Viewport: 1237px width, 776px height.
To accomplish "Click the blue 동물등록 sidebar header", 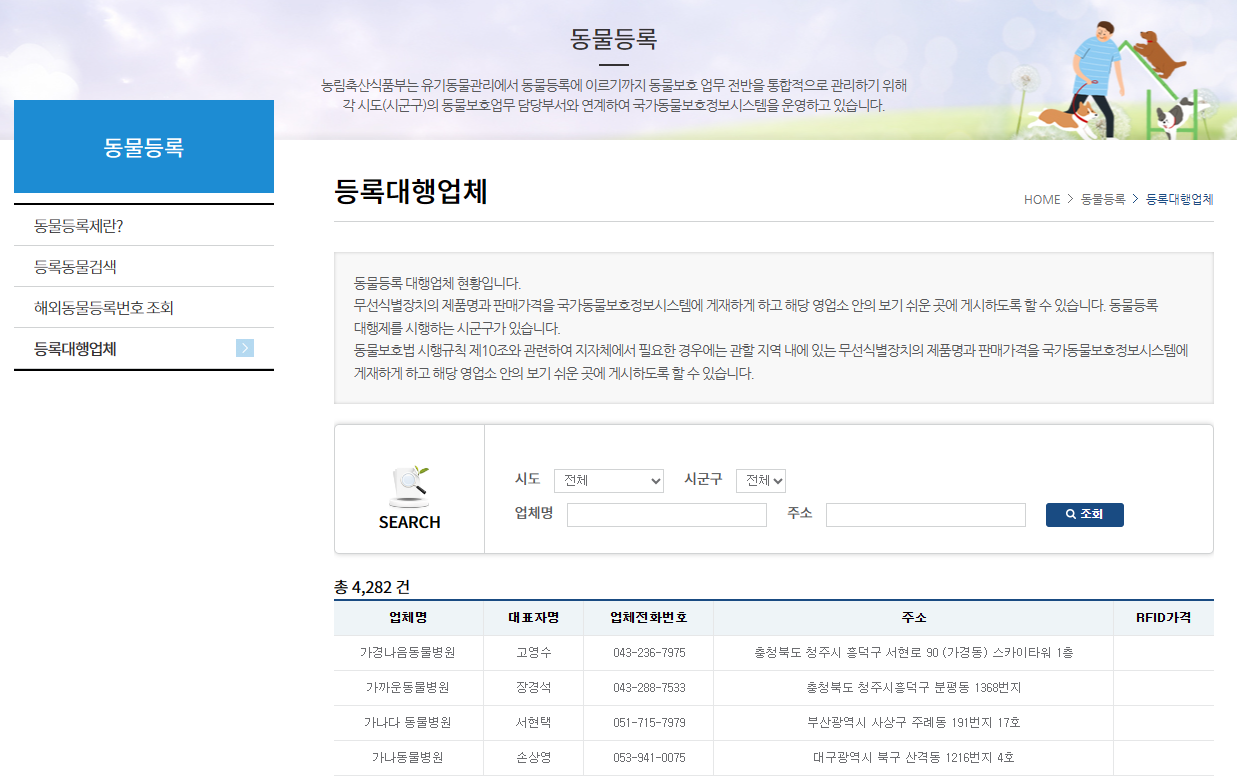I will tap(143, 146).
